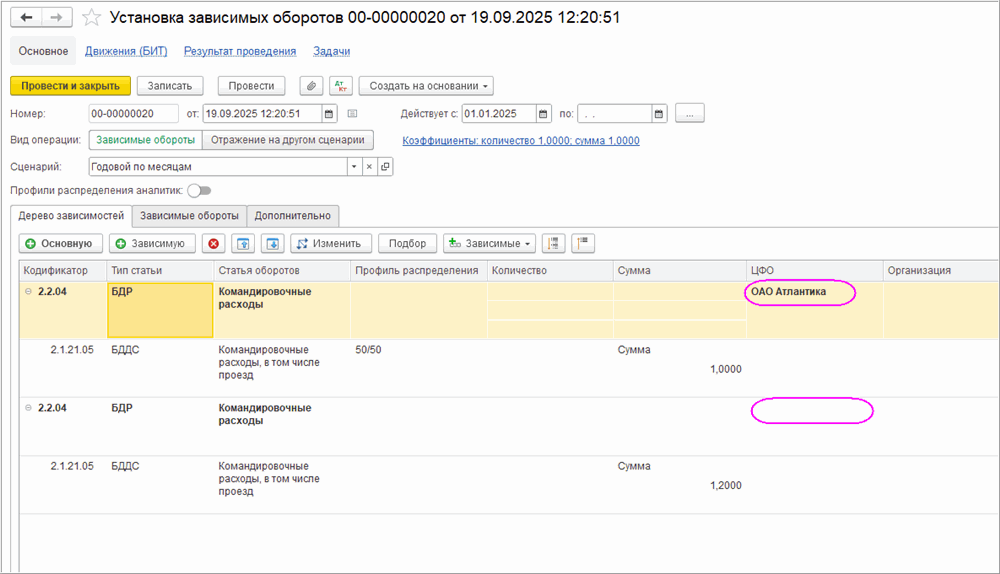Open the Коэффициенты количество/сумма link
Viewport: 1000px width, 574px height.
[520, 140]
